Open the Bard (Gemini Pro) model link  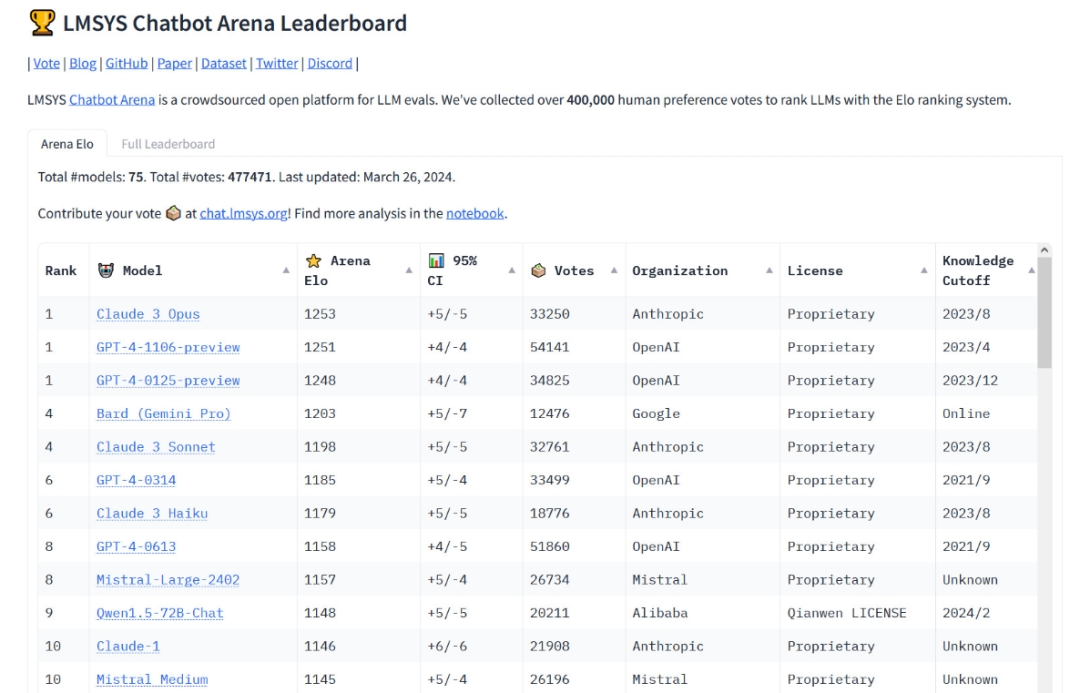pos(163,413)
